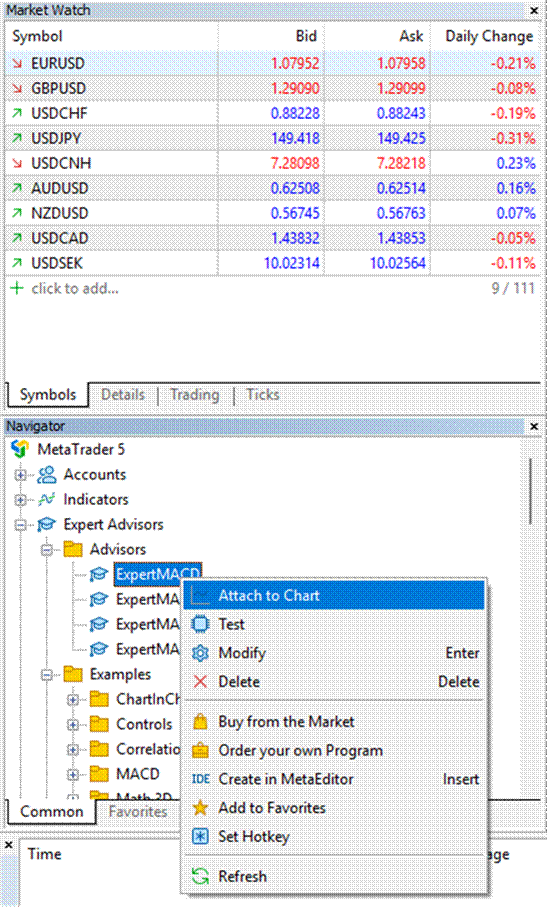Click the MACD folder icon
This screenshot has width=547, height=907.
pos(99,773)
